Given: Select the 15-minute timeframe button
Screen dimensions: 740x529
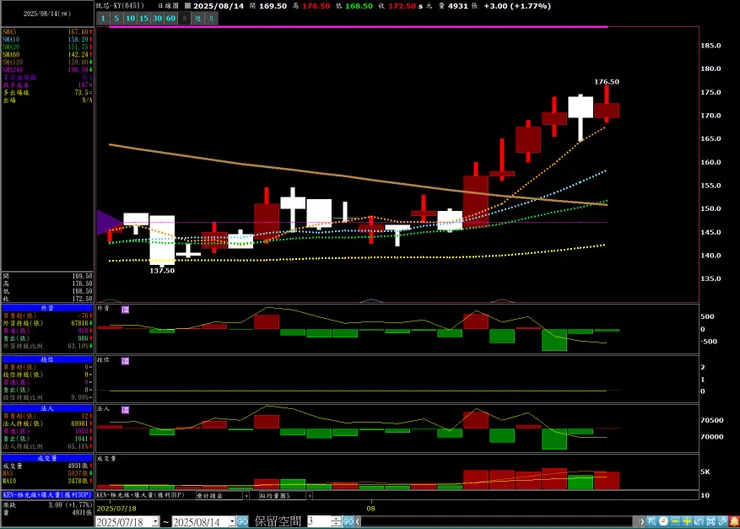Looking at the screenshot, I should 144,18.
